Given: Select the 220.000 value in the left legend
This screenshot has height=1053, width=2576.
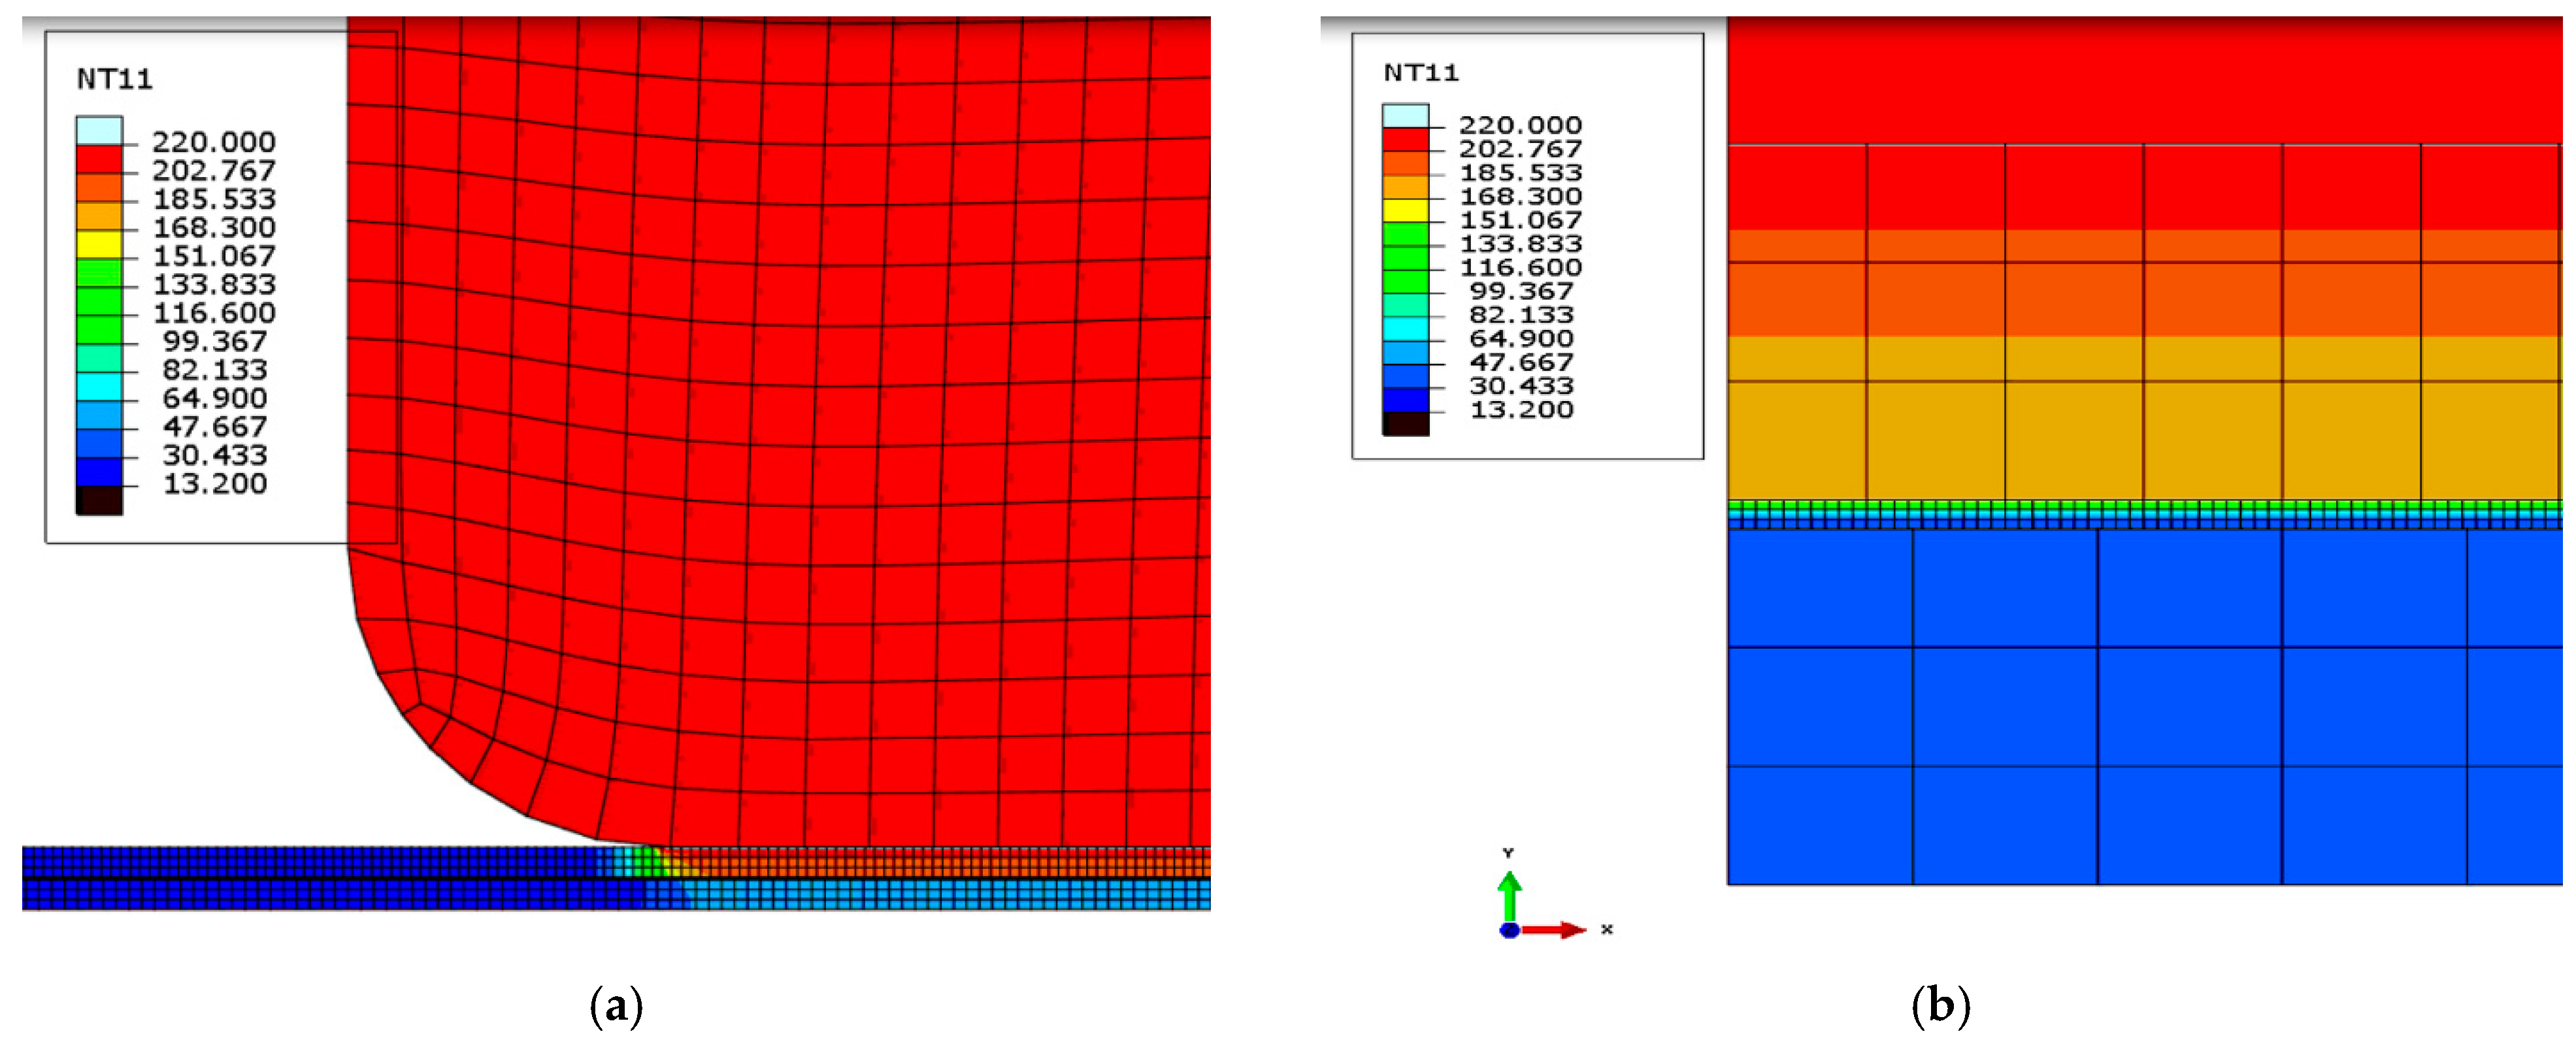Looking at the screenshot, I should (x=214, y=142).
